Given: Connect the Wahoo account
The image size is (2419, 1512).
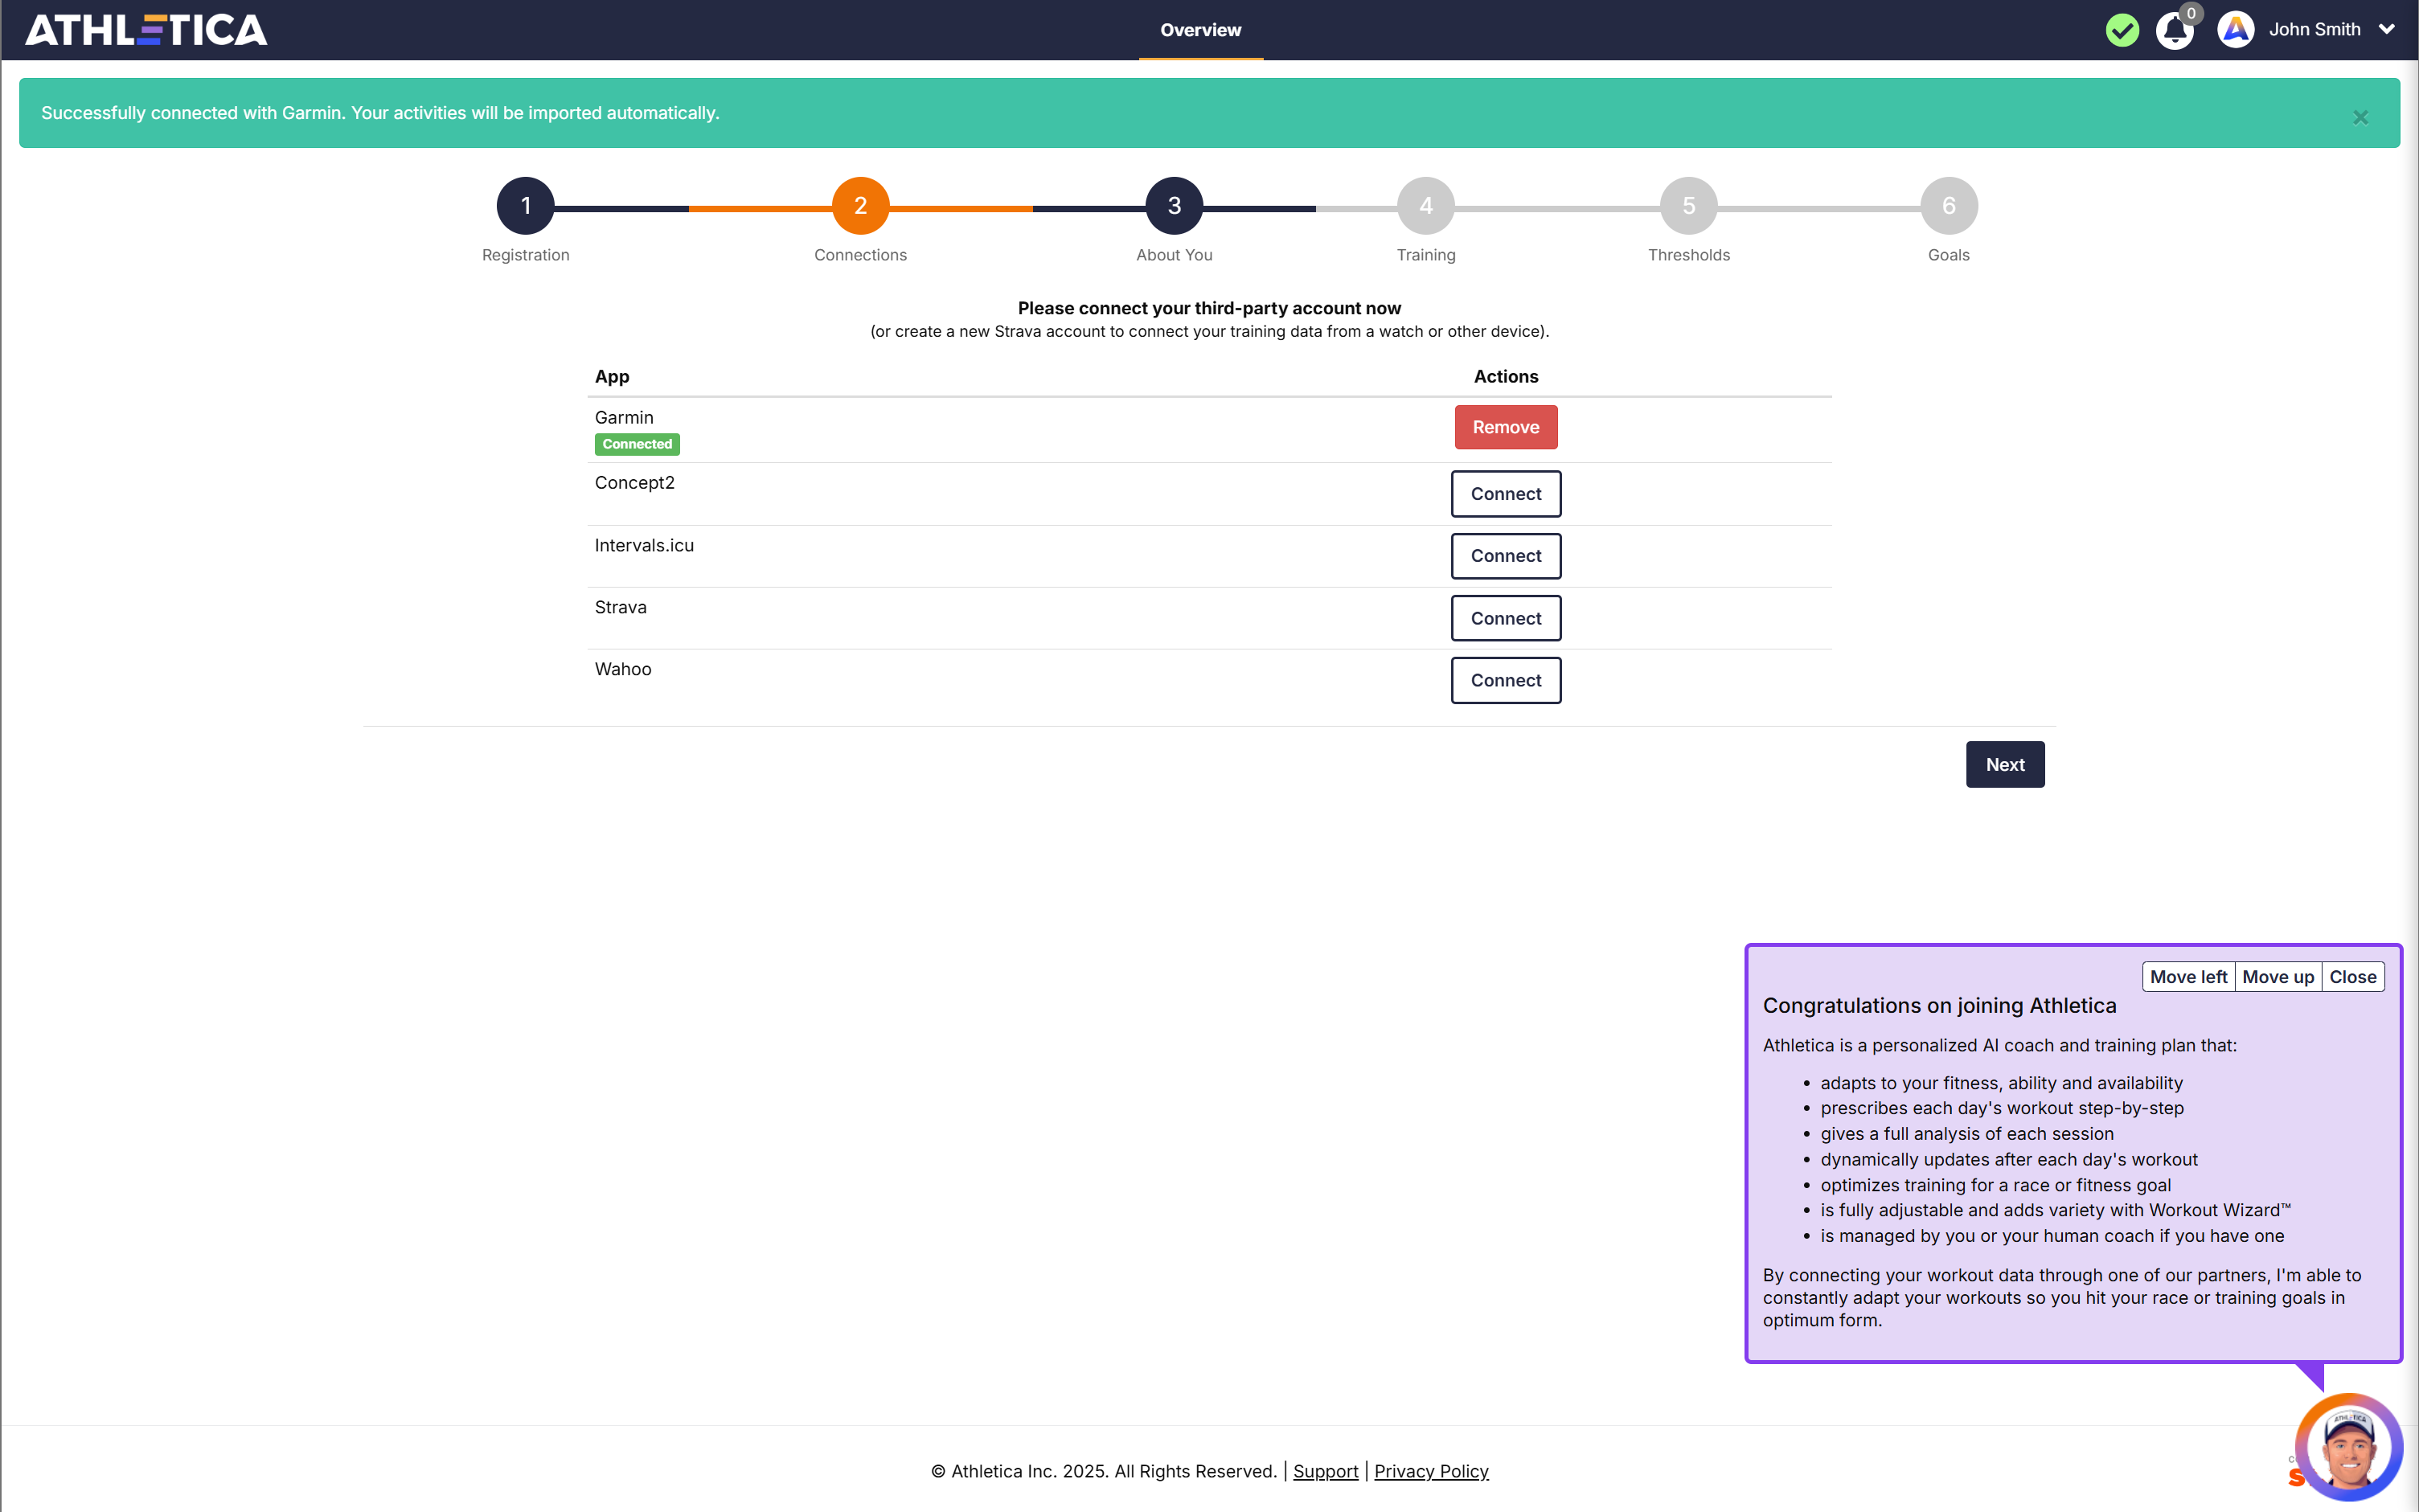Looking at the screenshot, I should tap(1505, 680).
